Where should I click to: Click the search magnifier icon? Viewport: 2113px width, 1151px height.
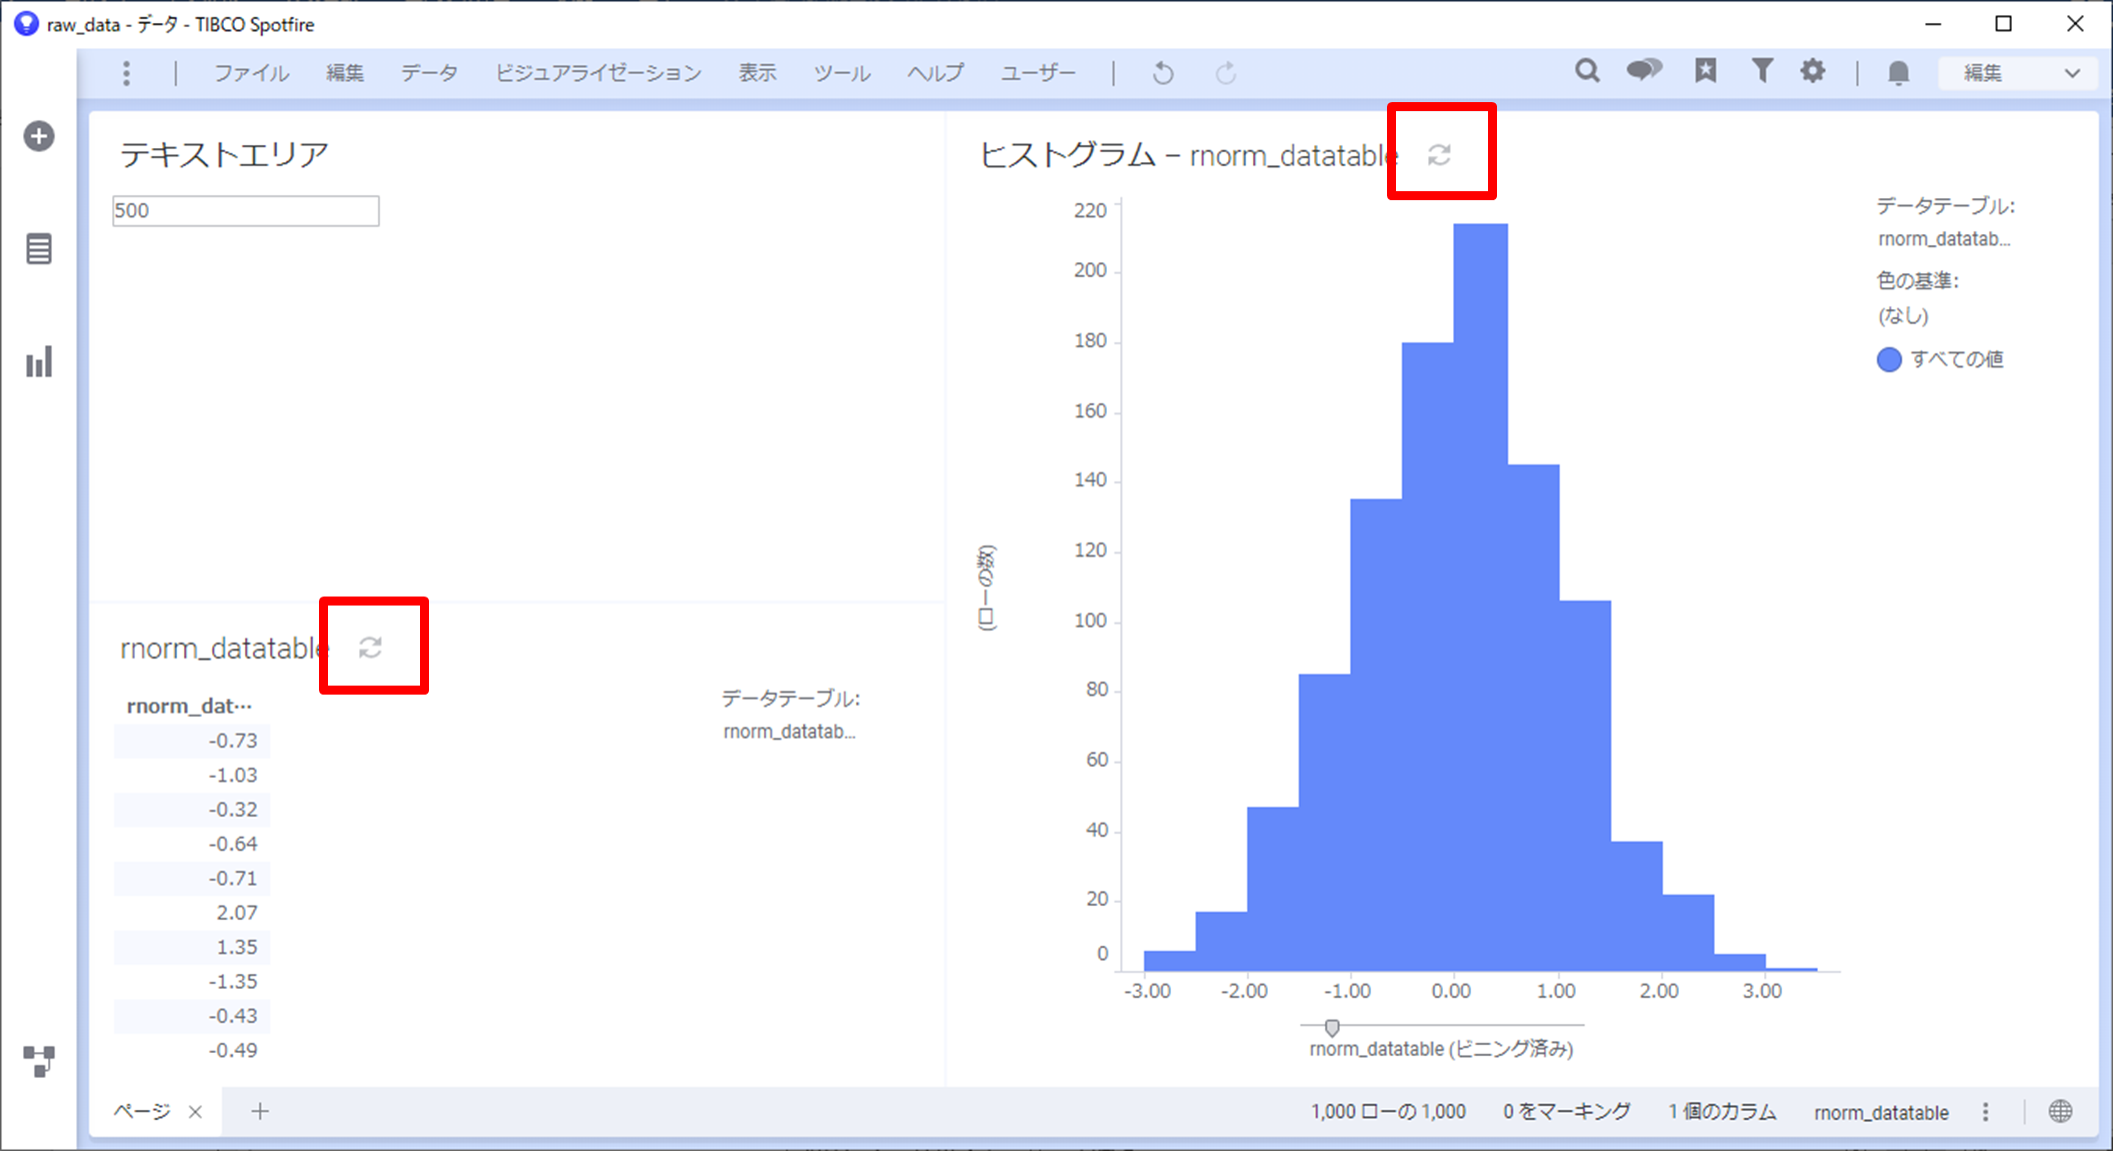(1587, 71)
